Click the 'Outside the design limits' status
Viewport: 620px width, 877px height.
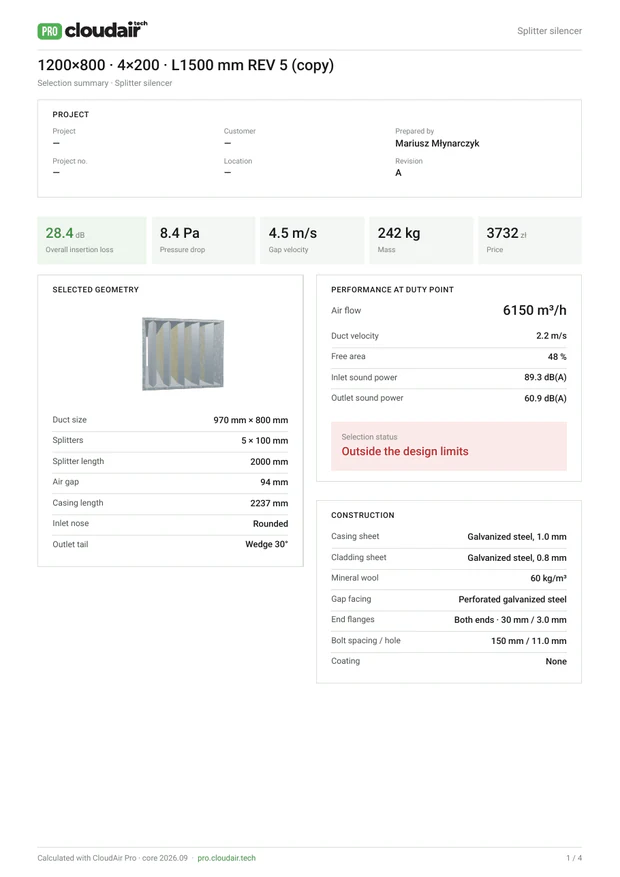click(405, 451)
